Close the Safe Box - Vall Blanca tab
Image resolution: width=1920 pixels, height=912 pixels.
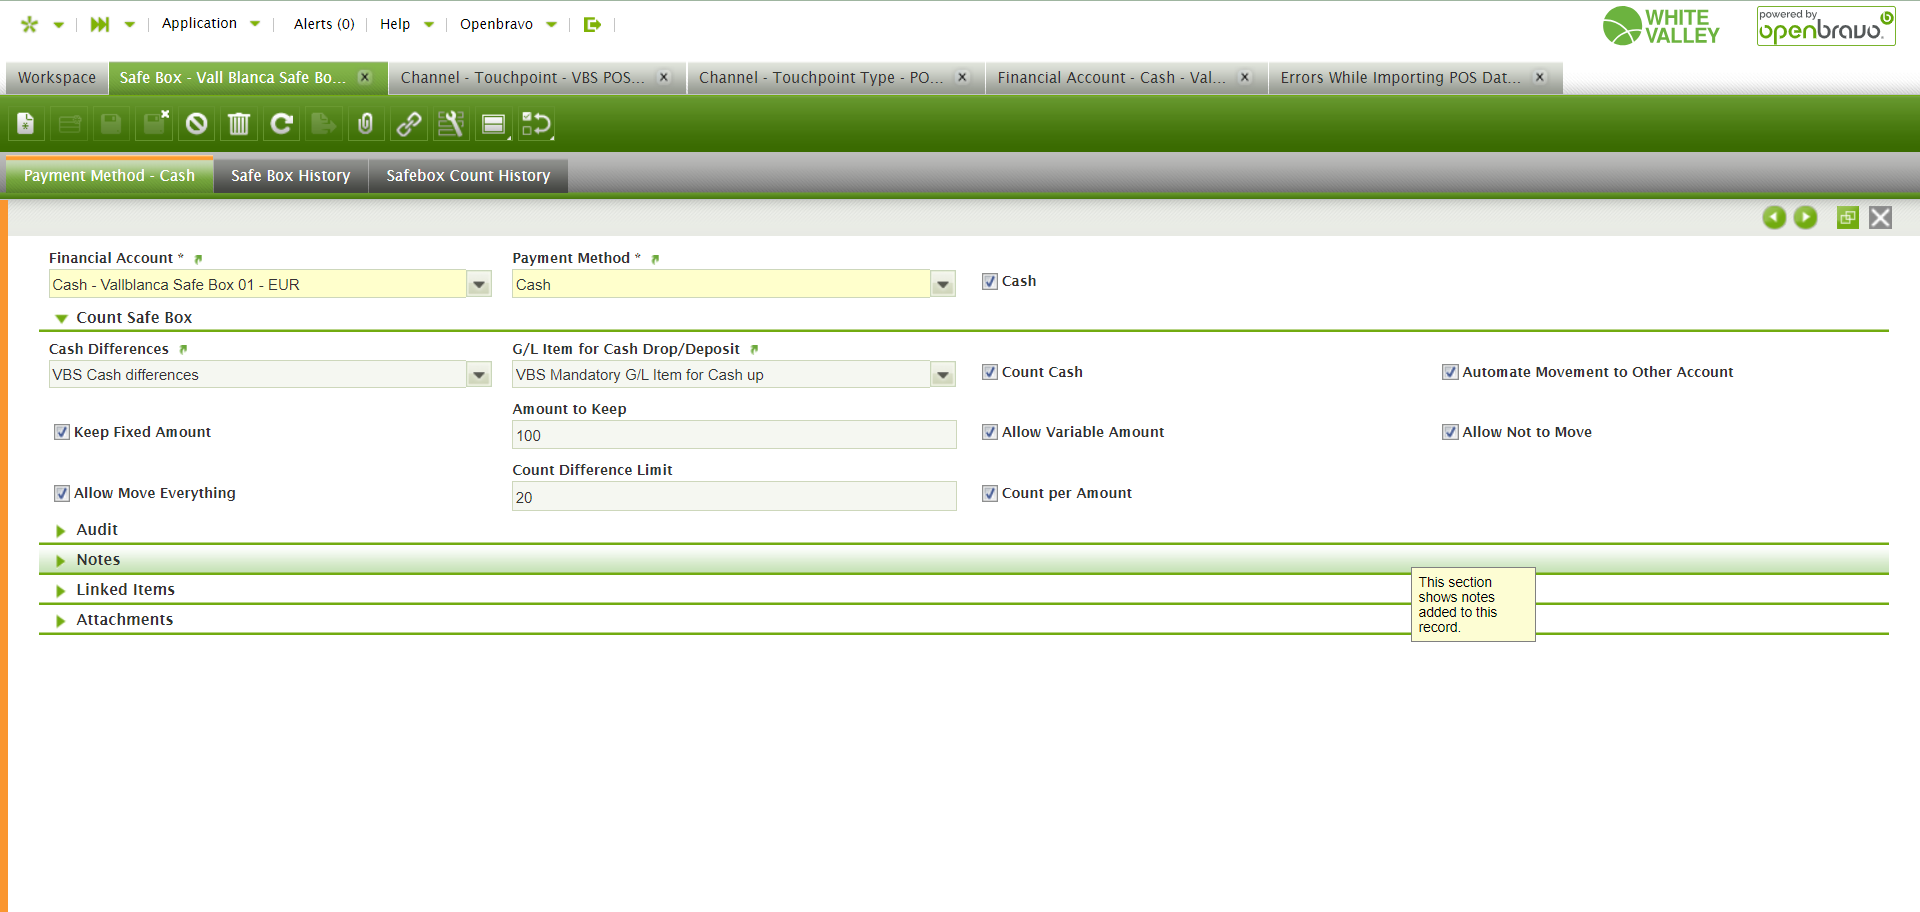click(x=365, y=77)
